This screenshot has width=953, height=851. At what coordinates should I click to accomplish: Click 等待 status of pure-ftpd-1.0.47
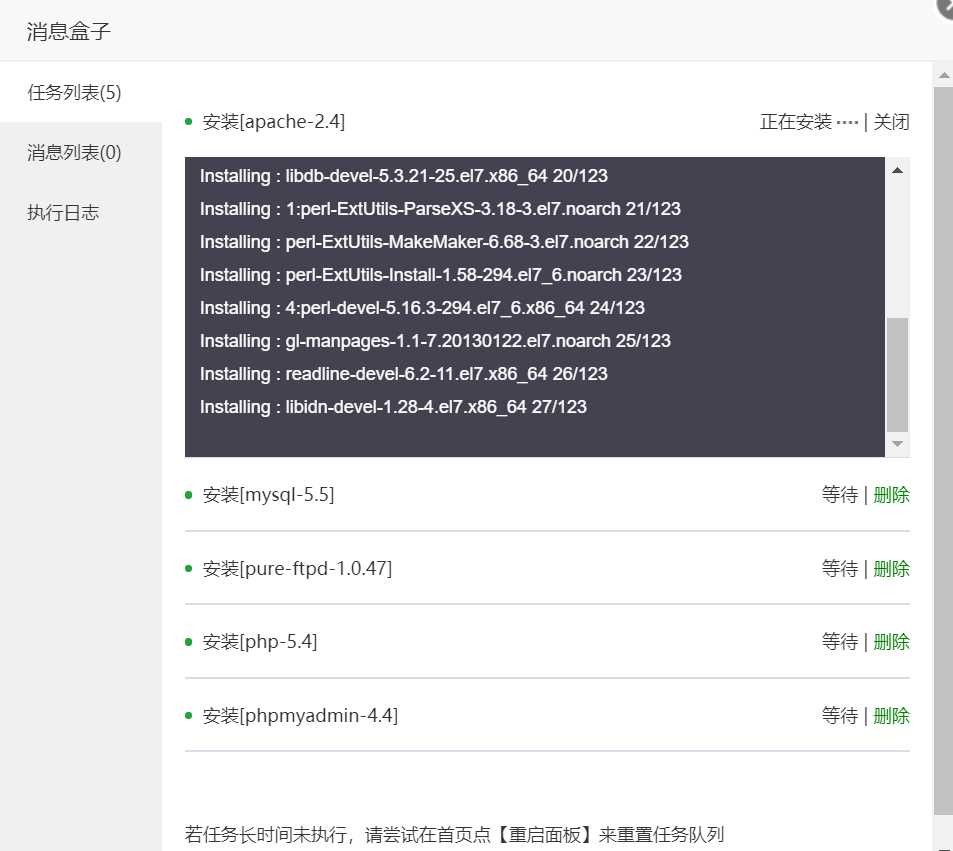point(839,568)
